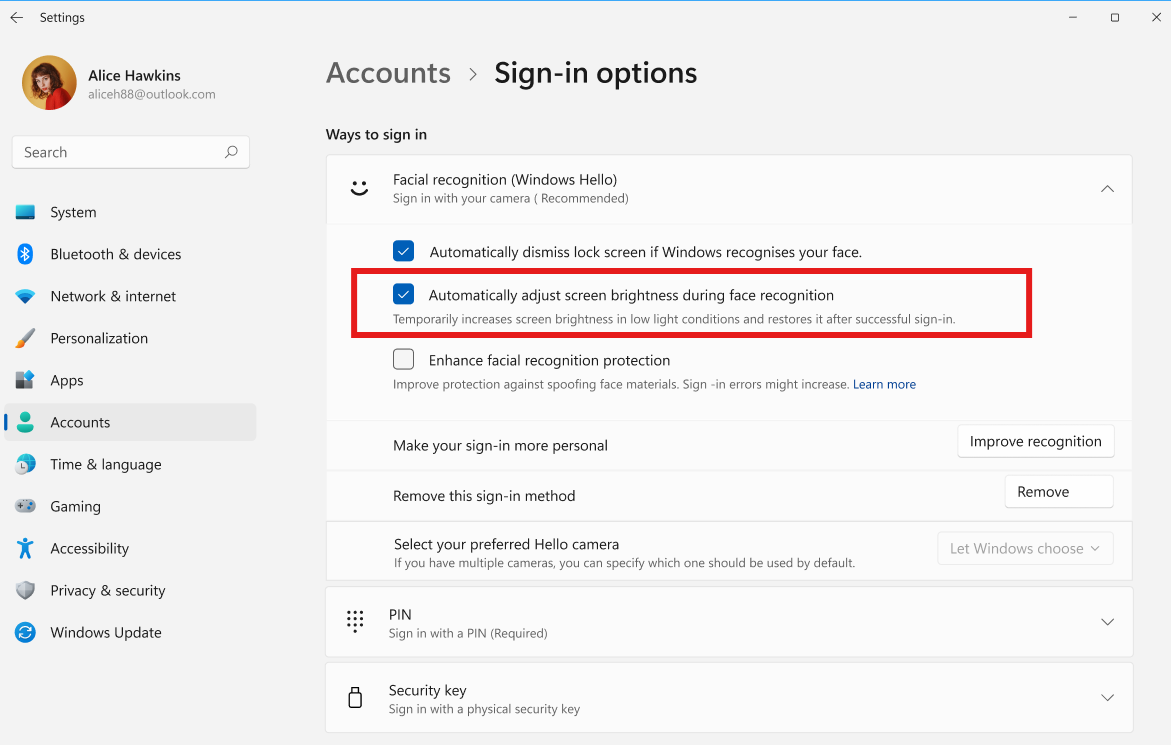The image size is (1171, 745).
Task: Click the Apps icon in sidebar
Action: point(25,380)
